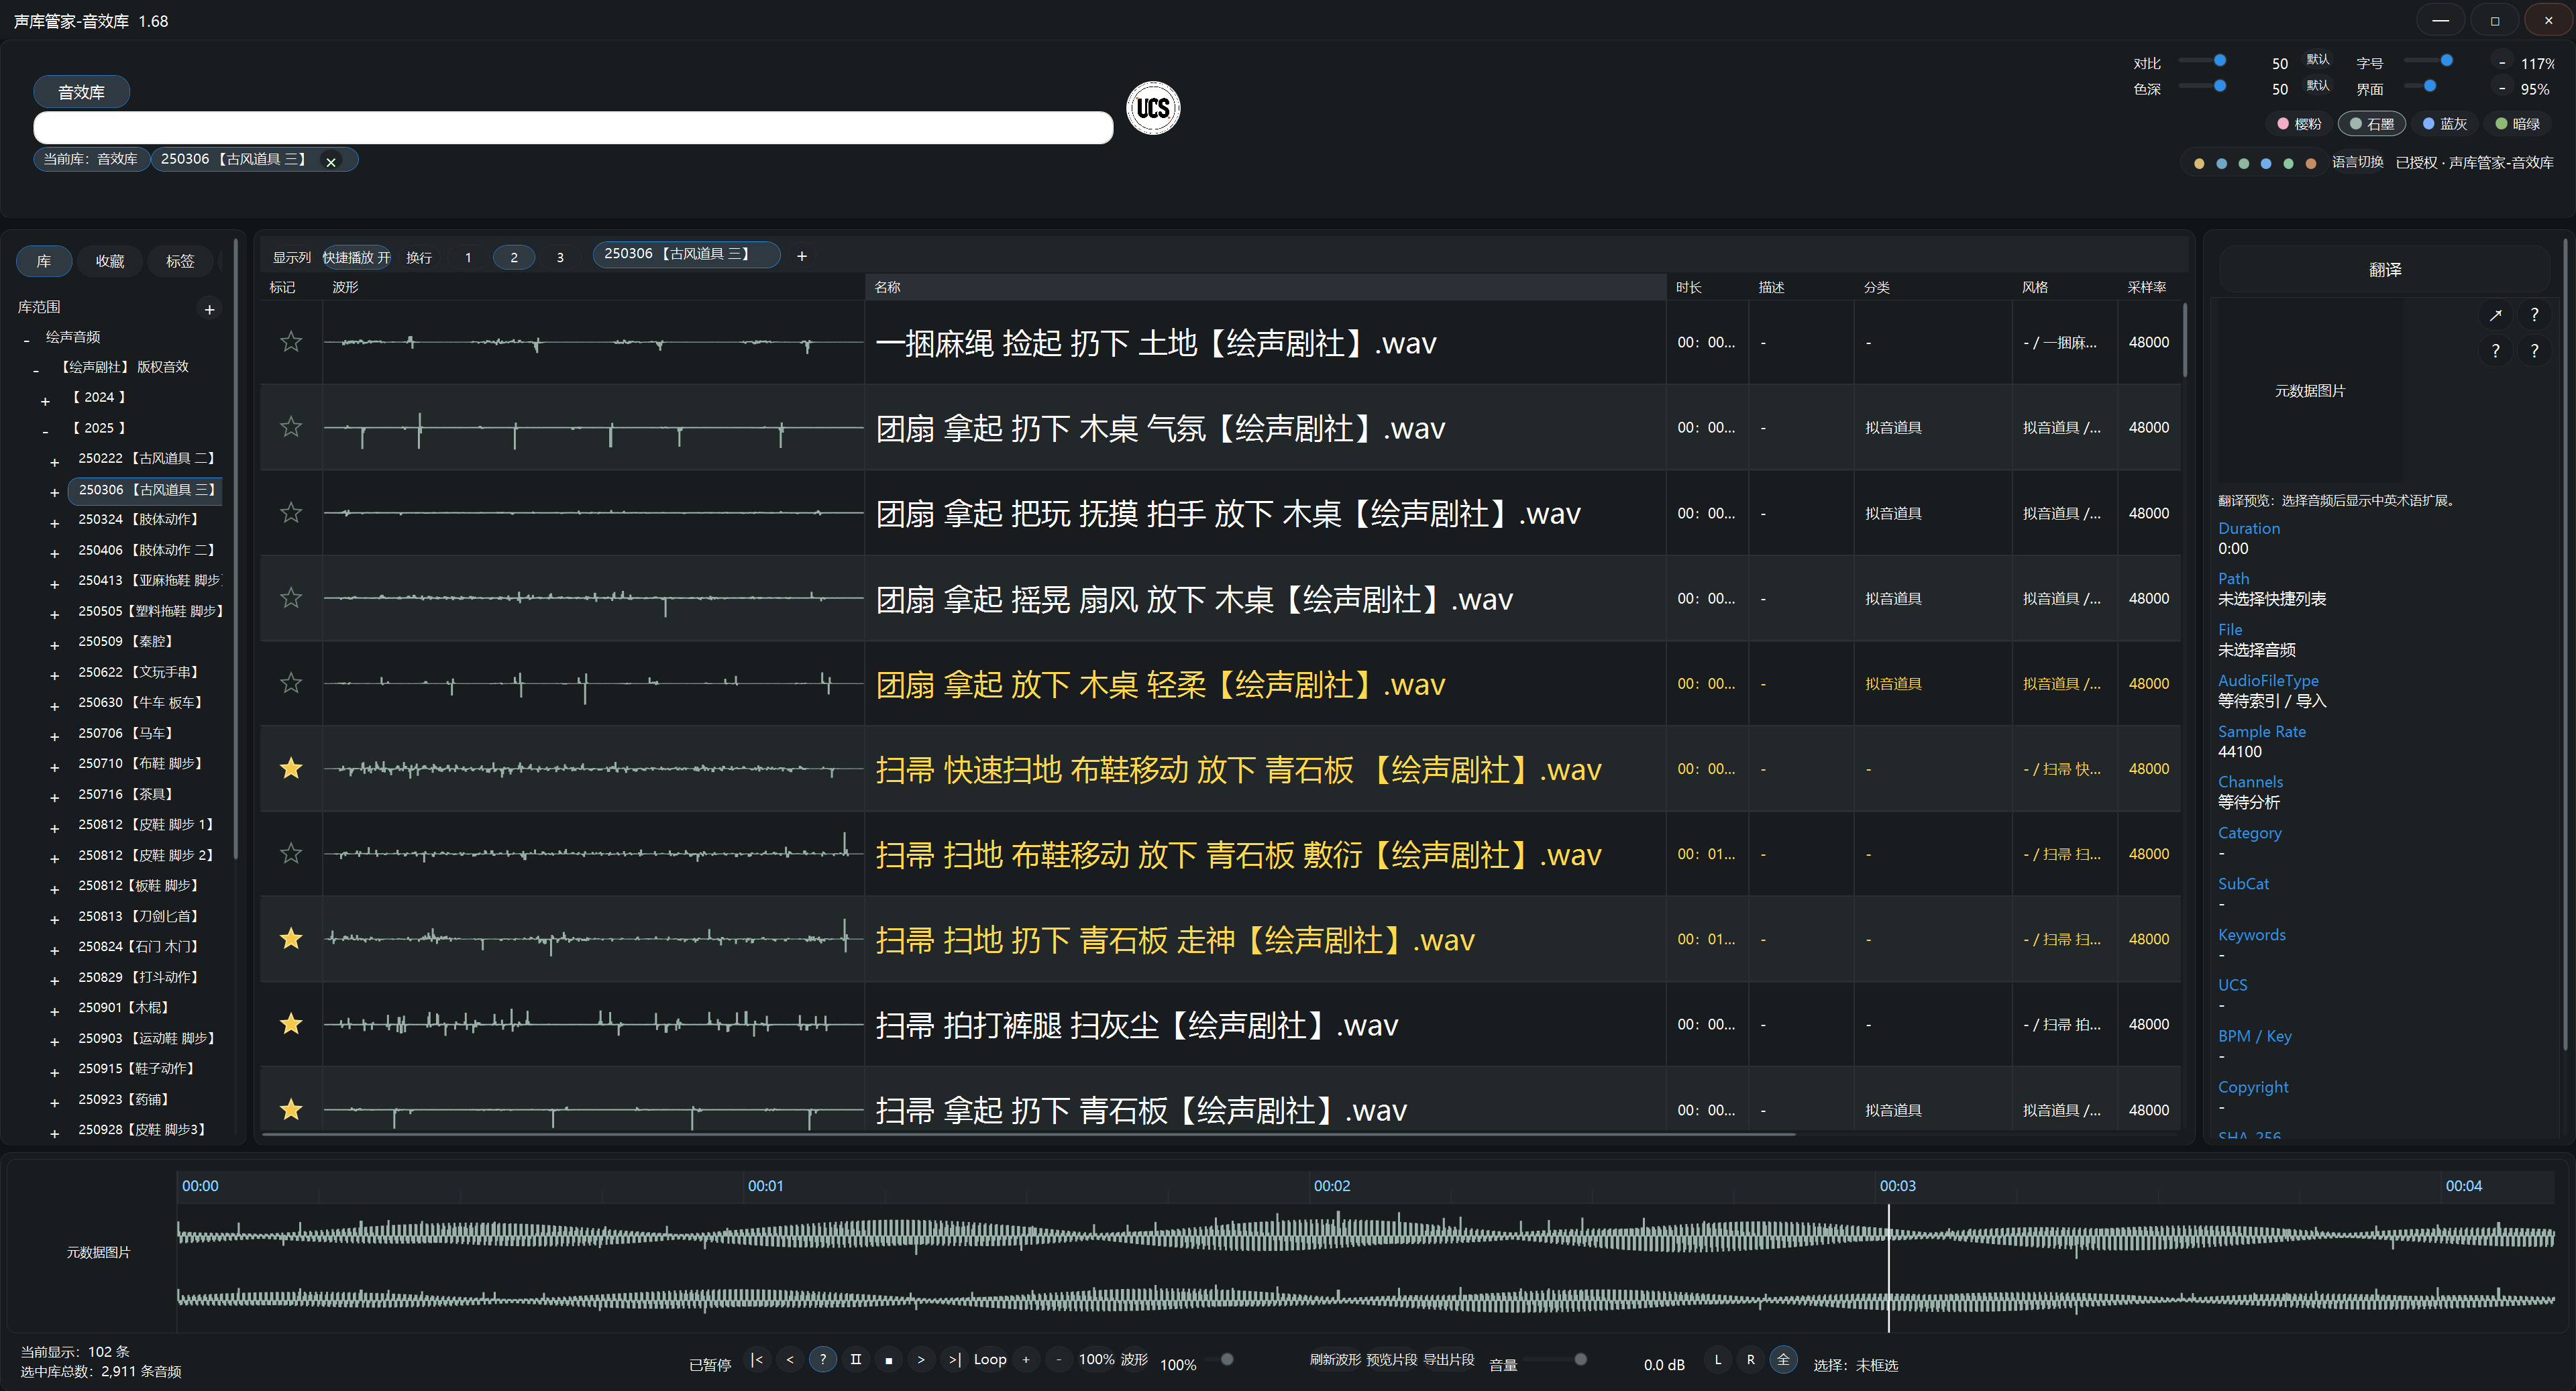Click the 语言切换 button
2576x1391 pixels.
(2357, 162)
